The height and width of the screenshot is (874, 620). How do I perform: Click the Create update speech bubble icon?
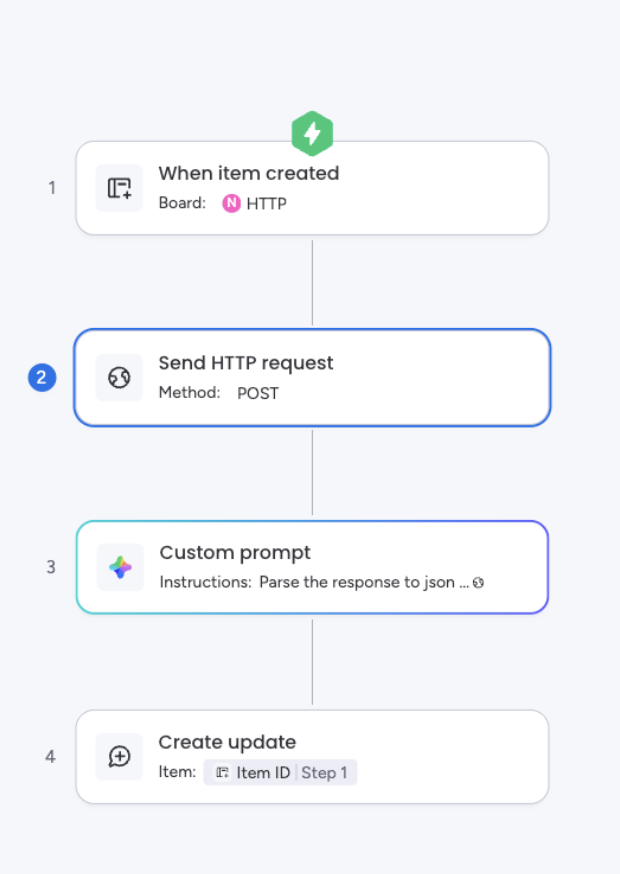[119, 756]
